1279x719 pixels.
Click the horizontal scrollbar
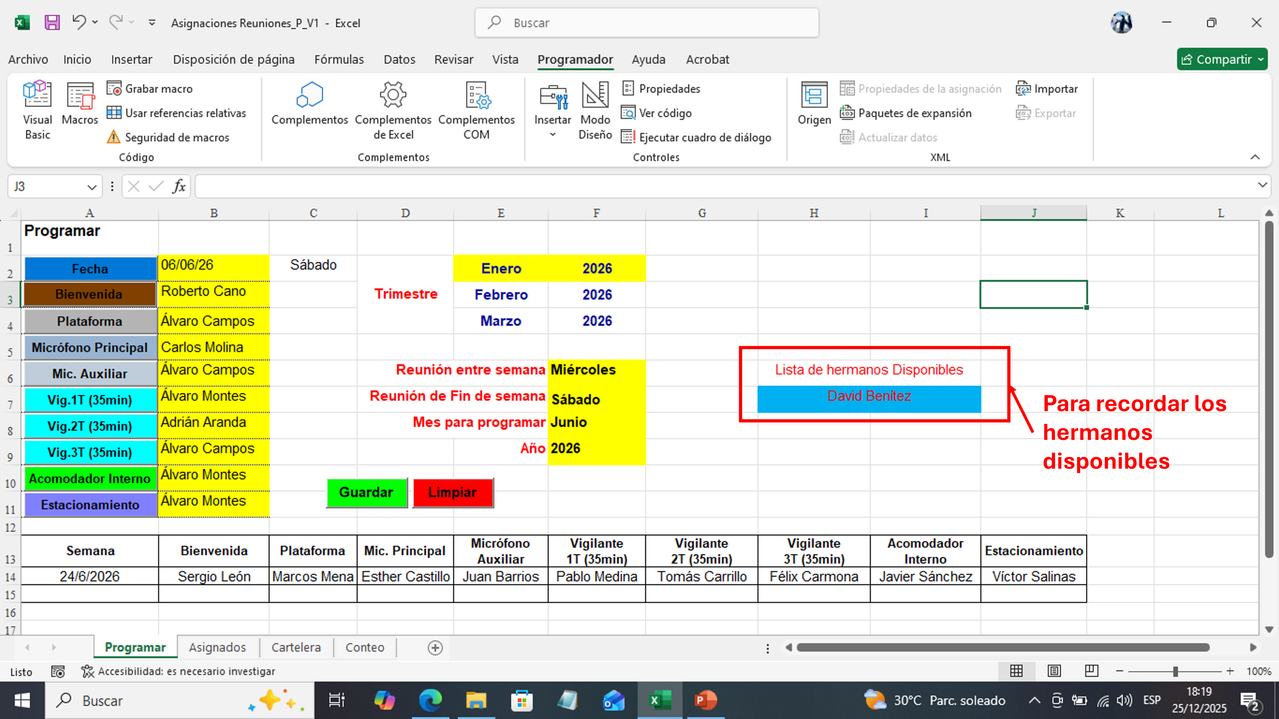[1002, 647]
